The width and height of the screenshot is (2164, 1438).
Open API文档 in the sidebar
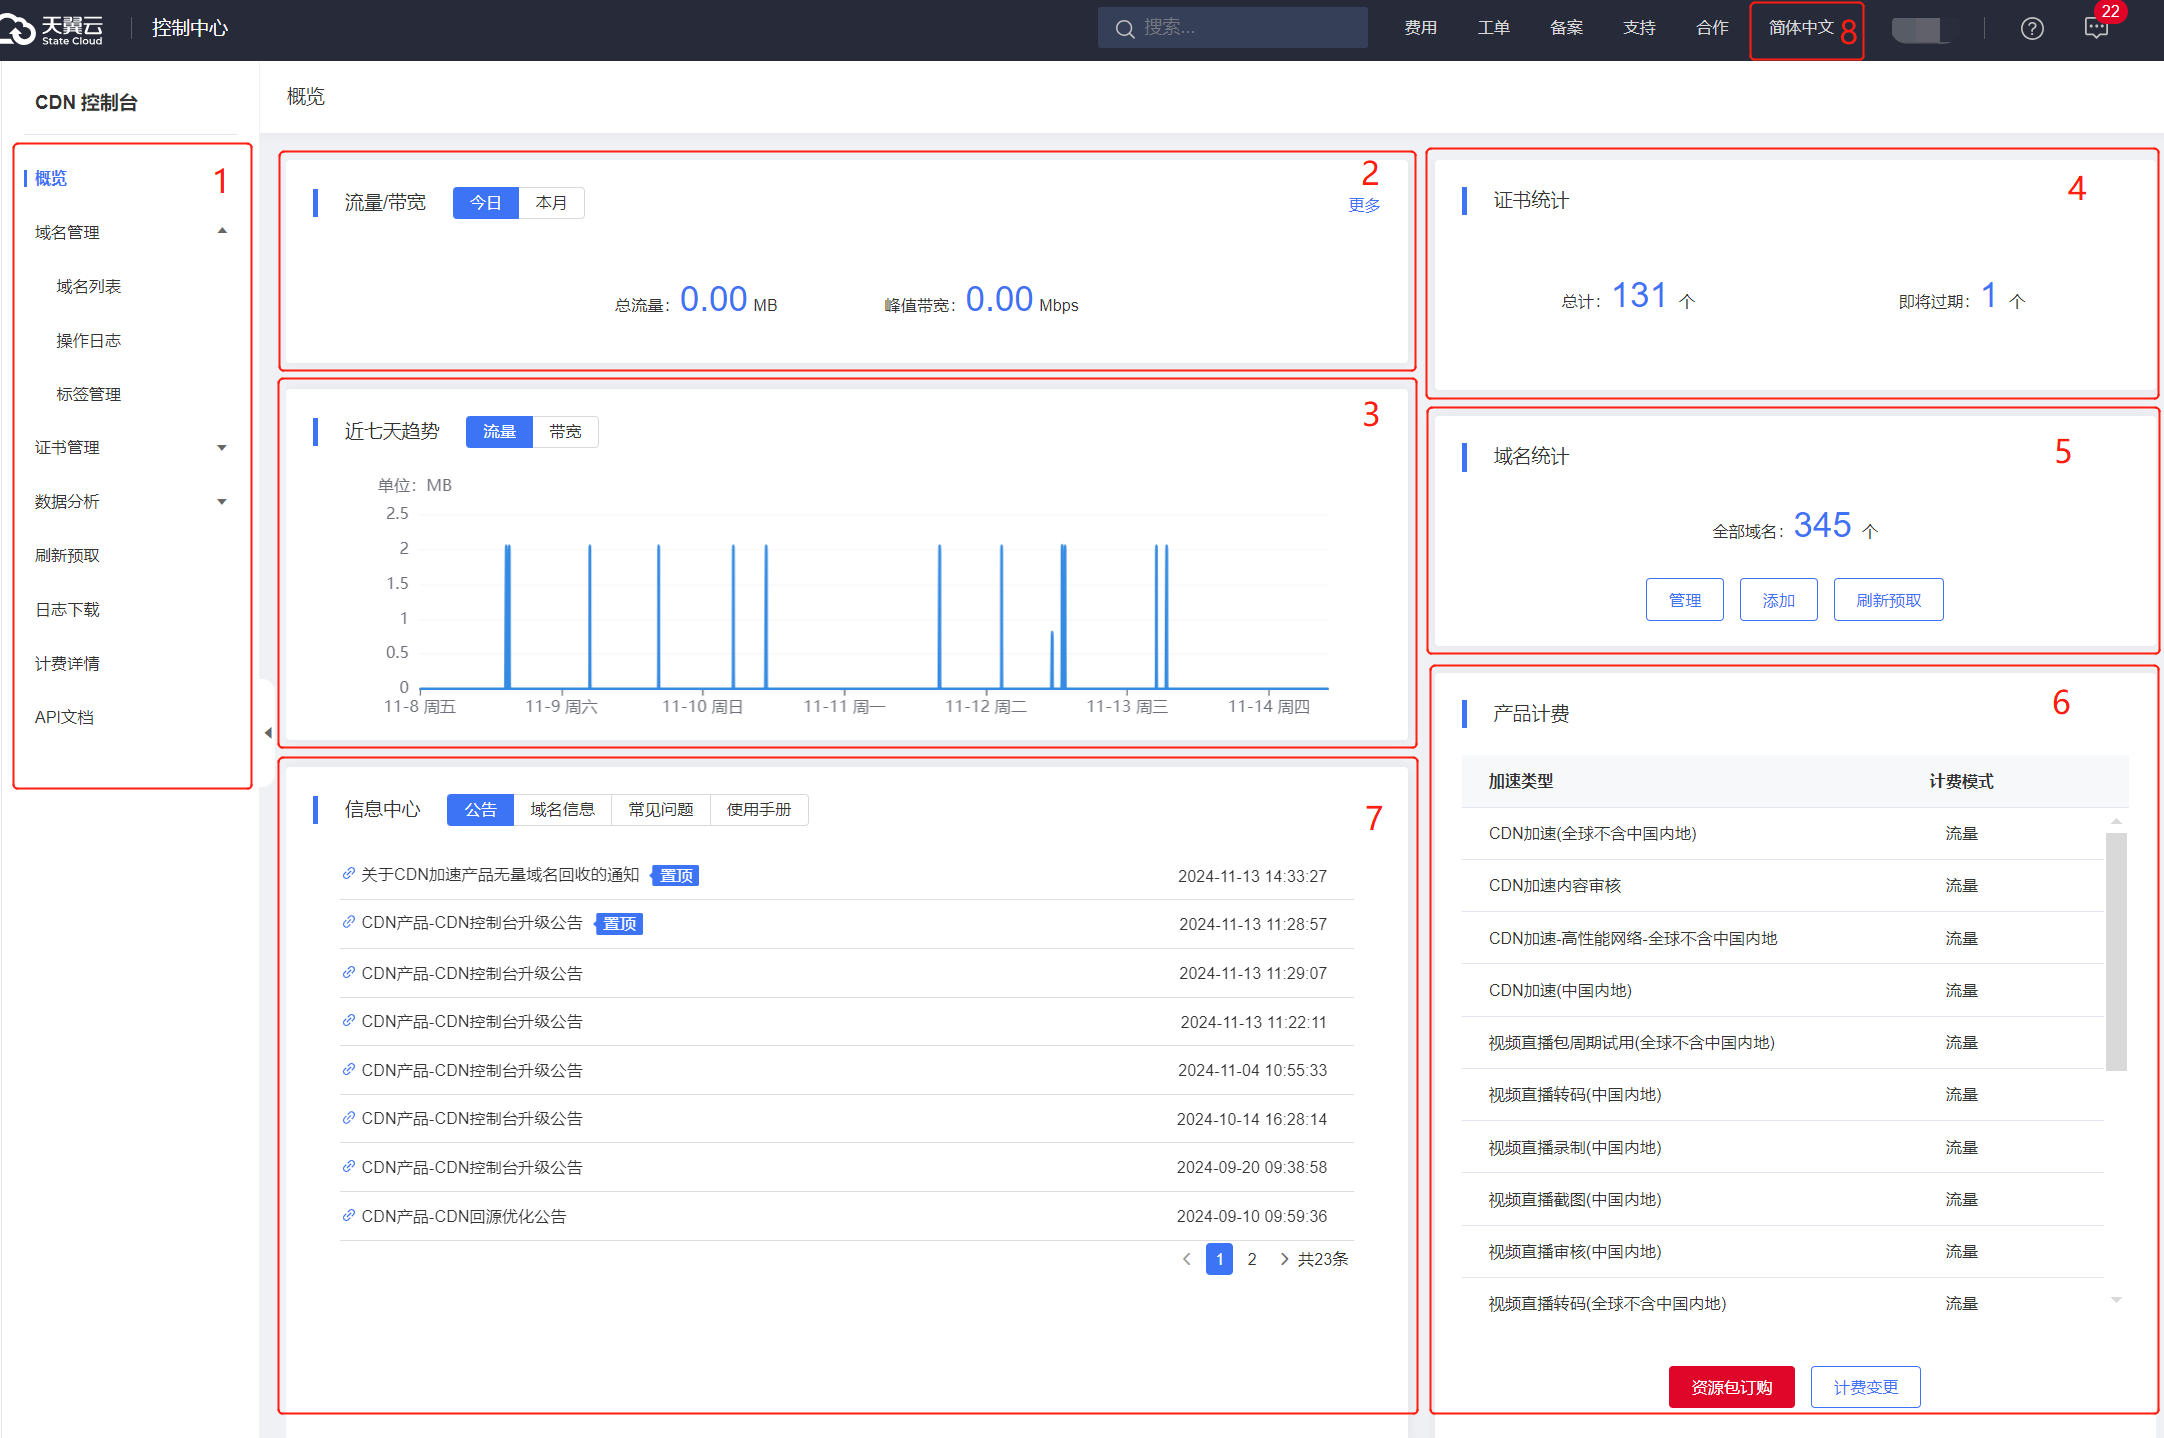[x=64, y=717]
